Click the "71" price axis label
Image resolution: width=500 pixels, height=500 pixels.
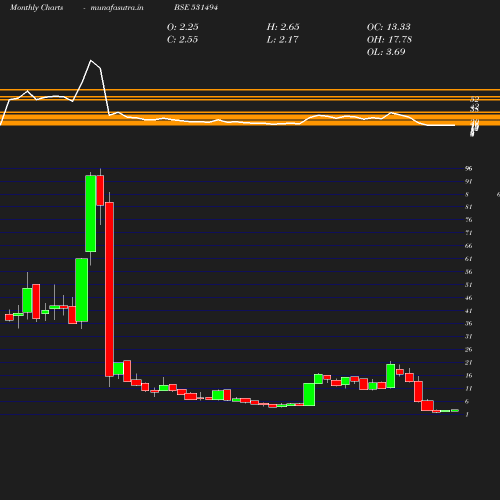[x=468, y=233]
